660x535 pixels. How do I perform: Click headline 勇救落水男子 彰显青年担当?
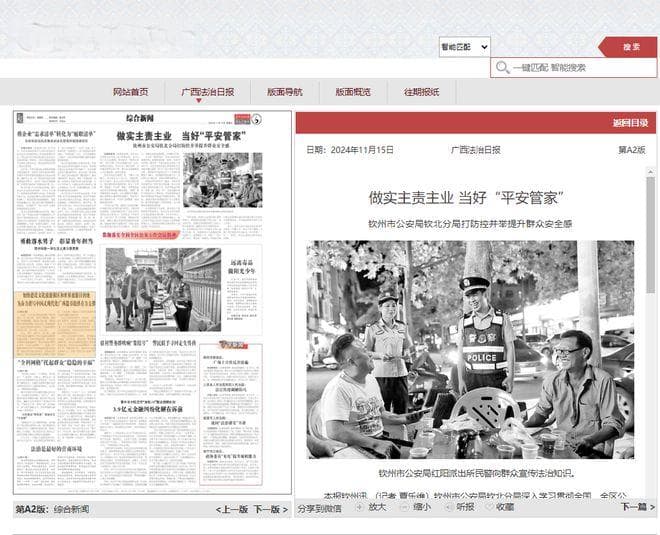[56, 241]
